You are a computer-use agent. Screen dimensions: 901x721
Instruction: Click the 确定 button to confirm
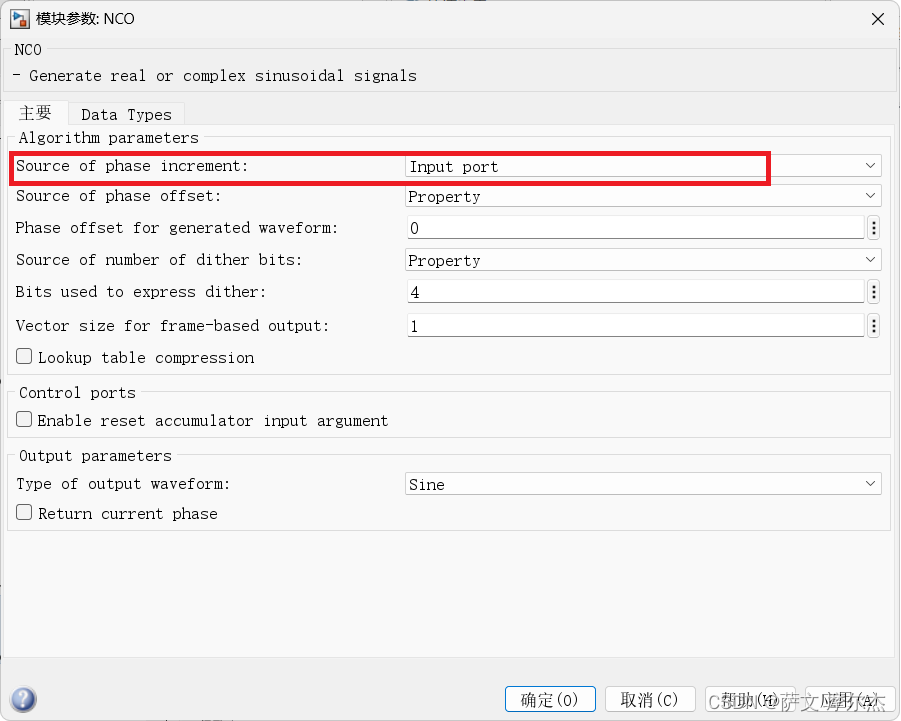tap(550, 699)
